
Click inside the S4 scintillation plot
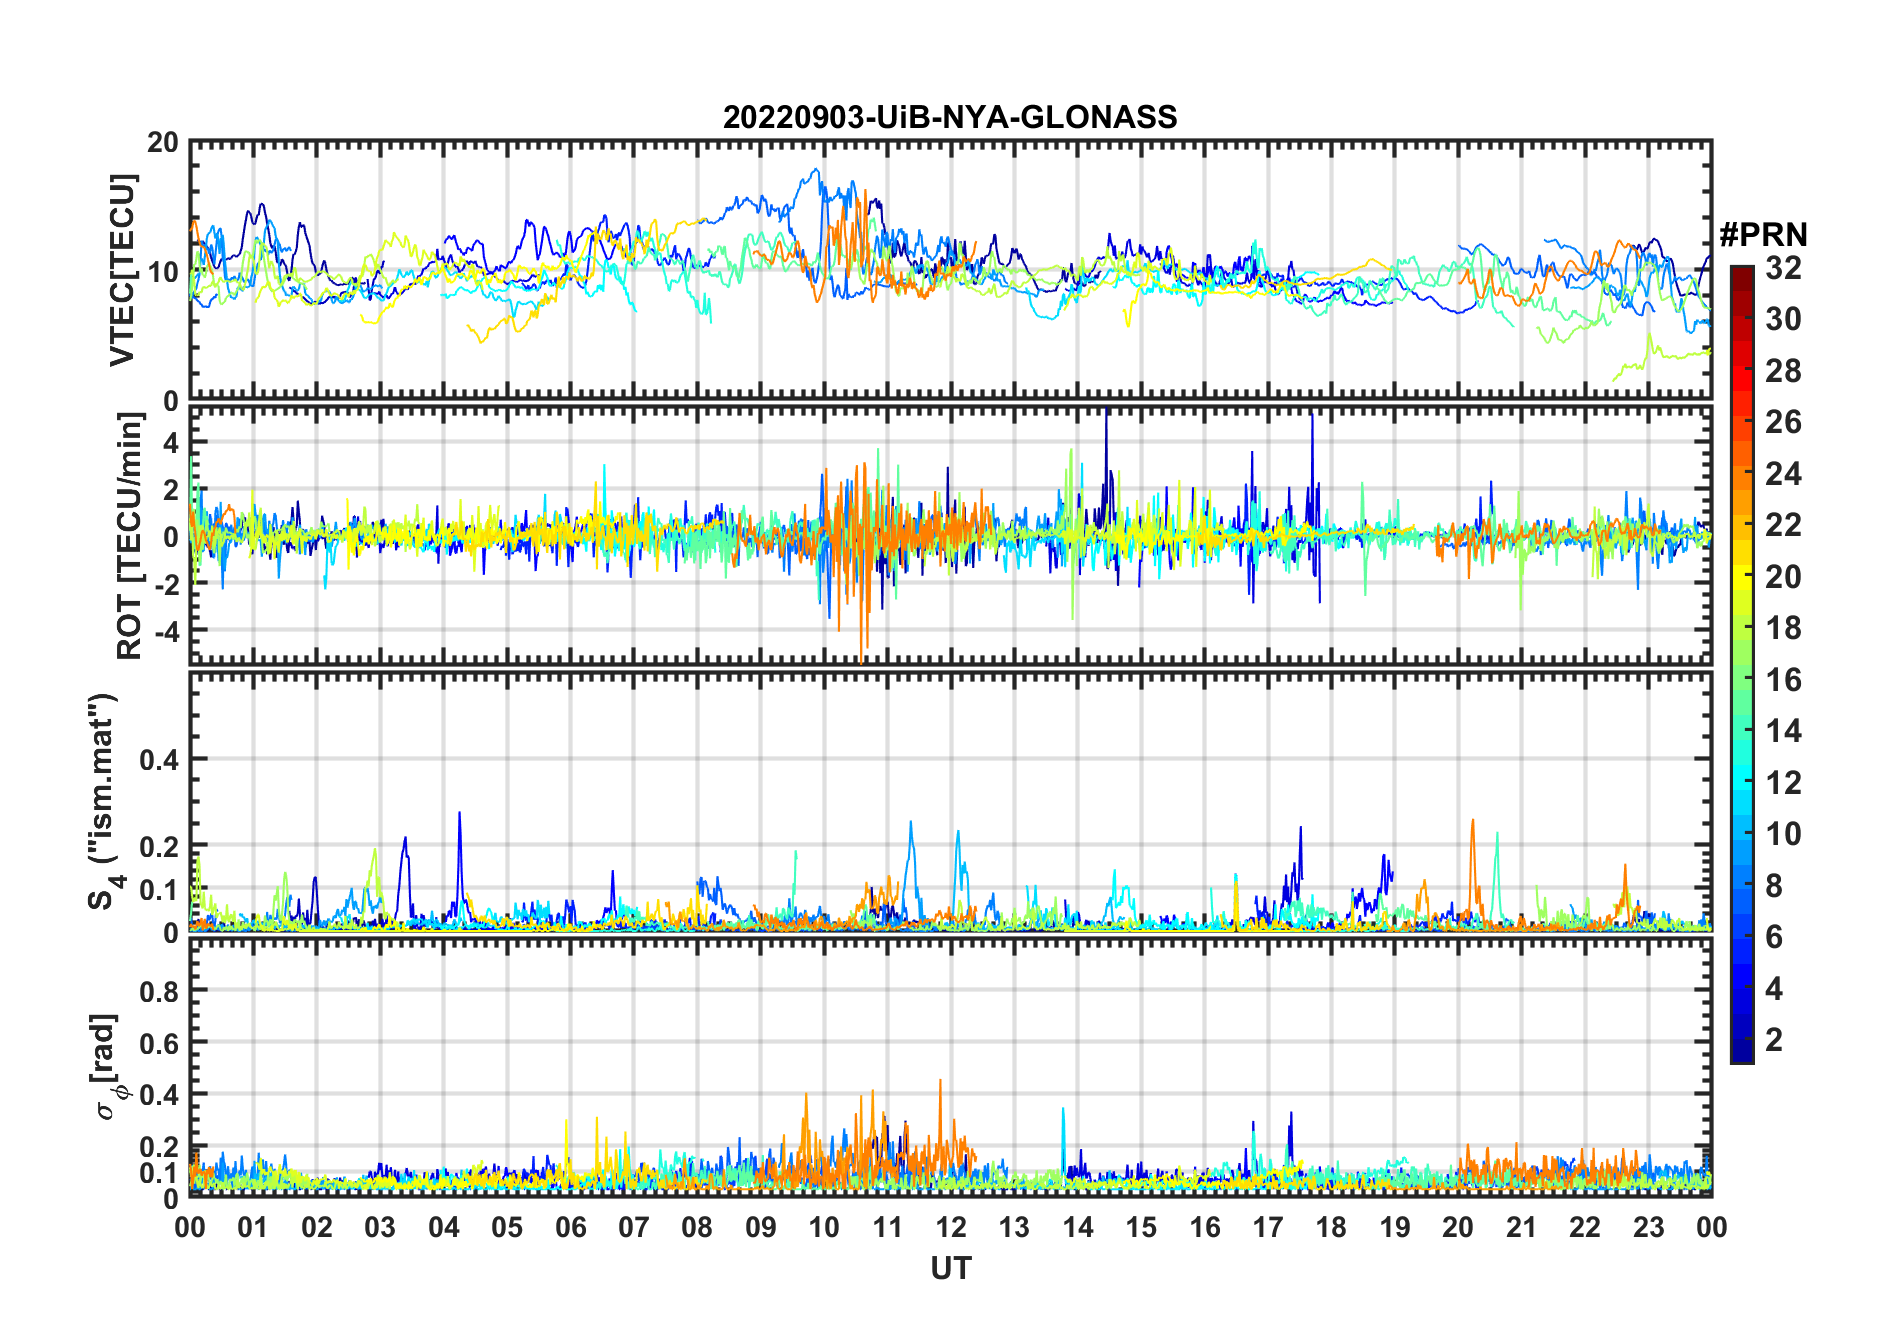pyautogui.click(x=951, y=801)
